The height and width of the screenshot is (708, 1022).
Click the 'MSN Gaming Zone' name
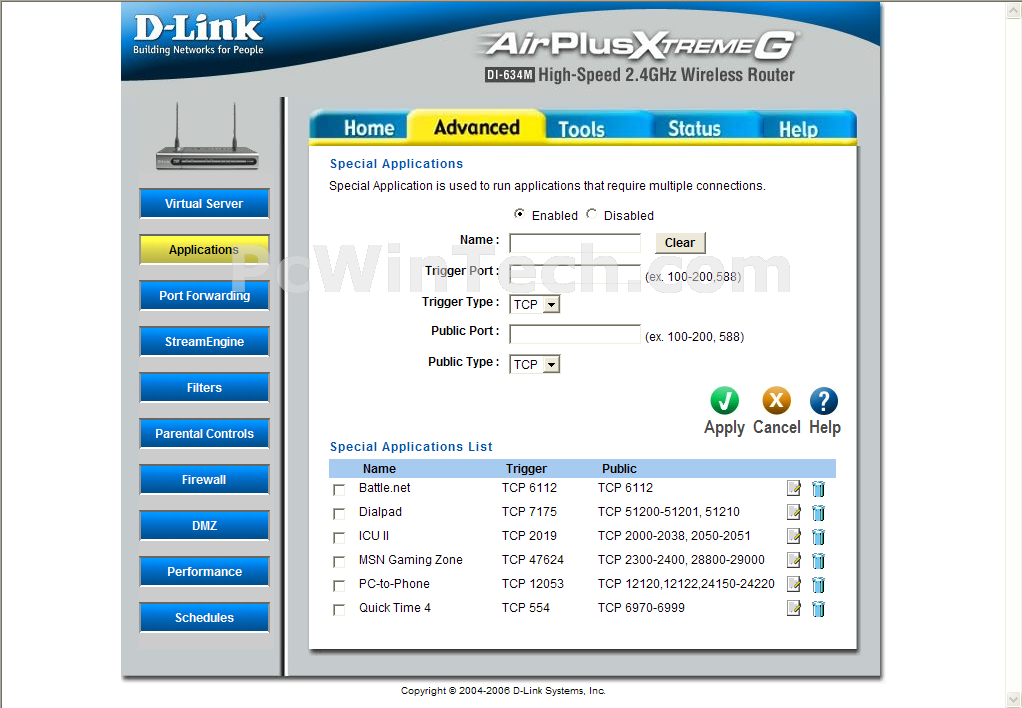click(x=411, y=559)
